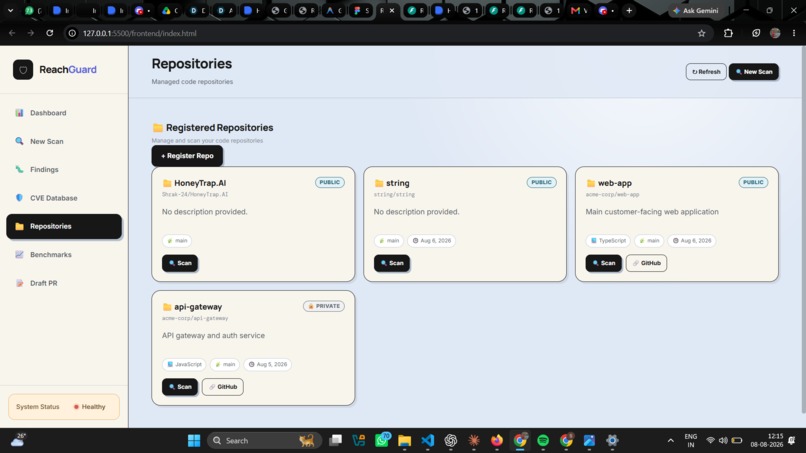Click the string card folder icon

[379, 183]
